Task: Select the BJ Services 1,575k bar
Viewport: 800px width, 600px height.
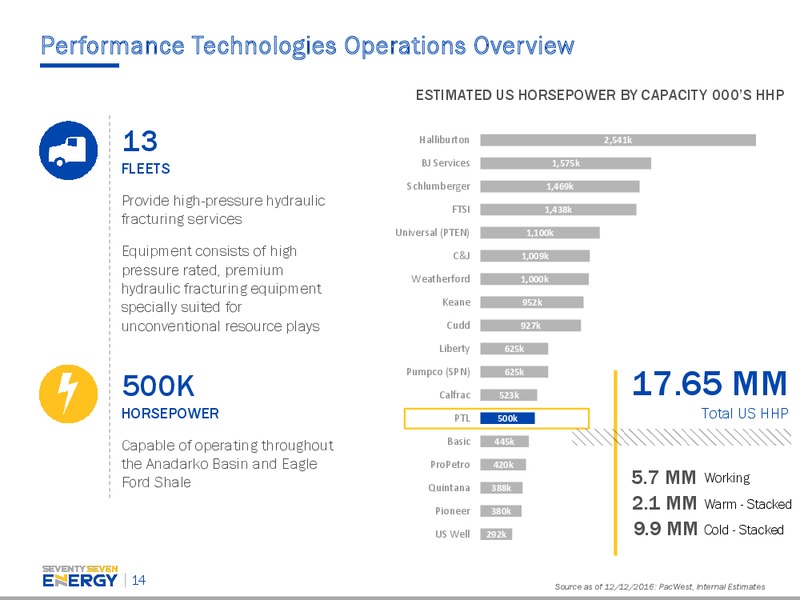Action: pos(565,163)
